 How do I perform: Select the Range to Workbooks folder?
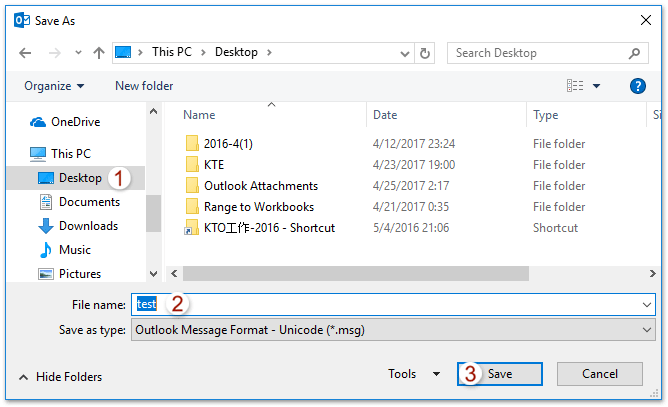click(259, 207)
